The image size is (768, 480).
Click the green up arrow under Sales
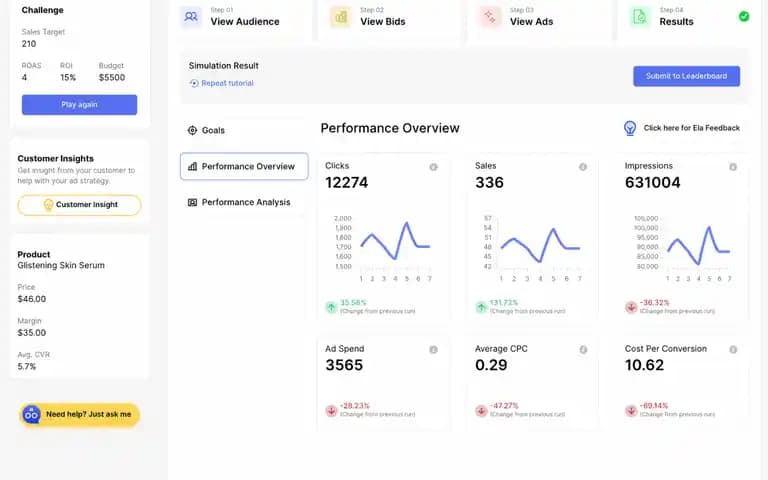coord(481,307)
